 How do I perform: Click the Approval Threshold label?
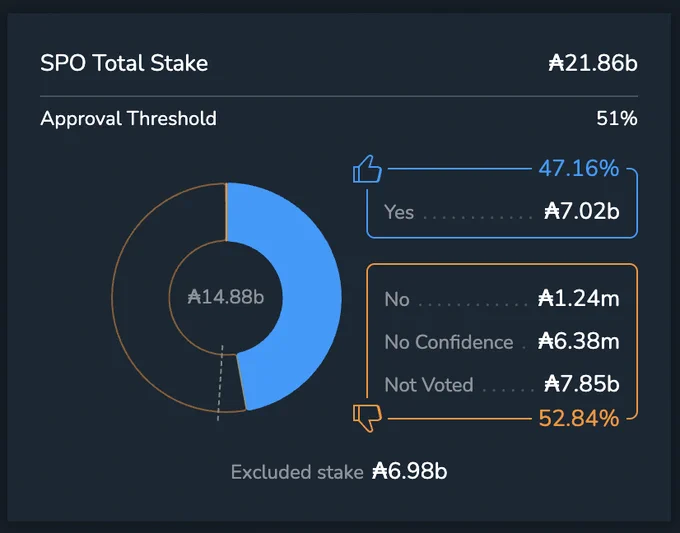coord(128,118)
